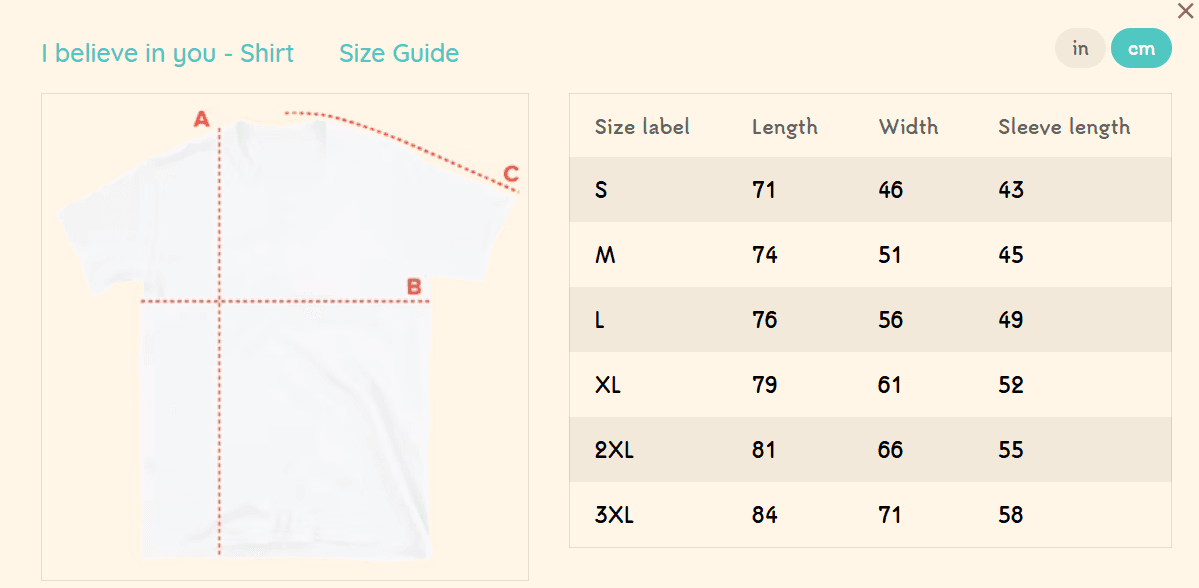The height and width of the screenshot is (588, 1199).
Task: Select the M size row label
Action: point(605,255)
